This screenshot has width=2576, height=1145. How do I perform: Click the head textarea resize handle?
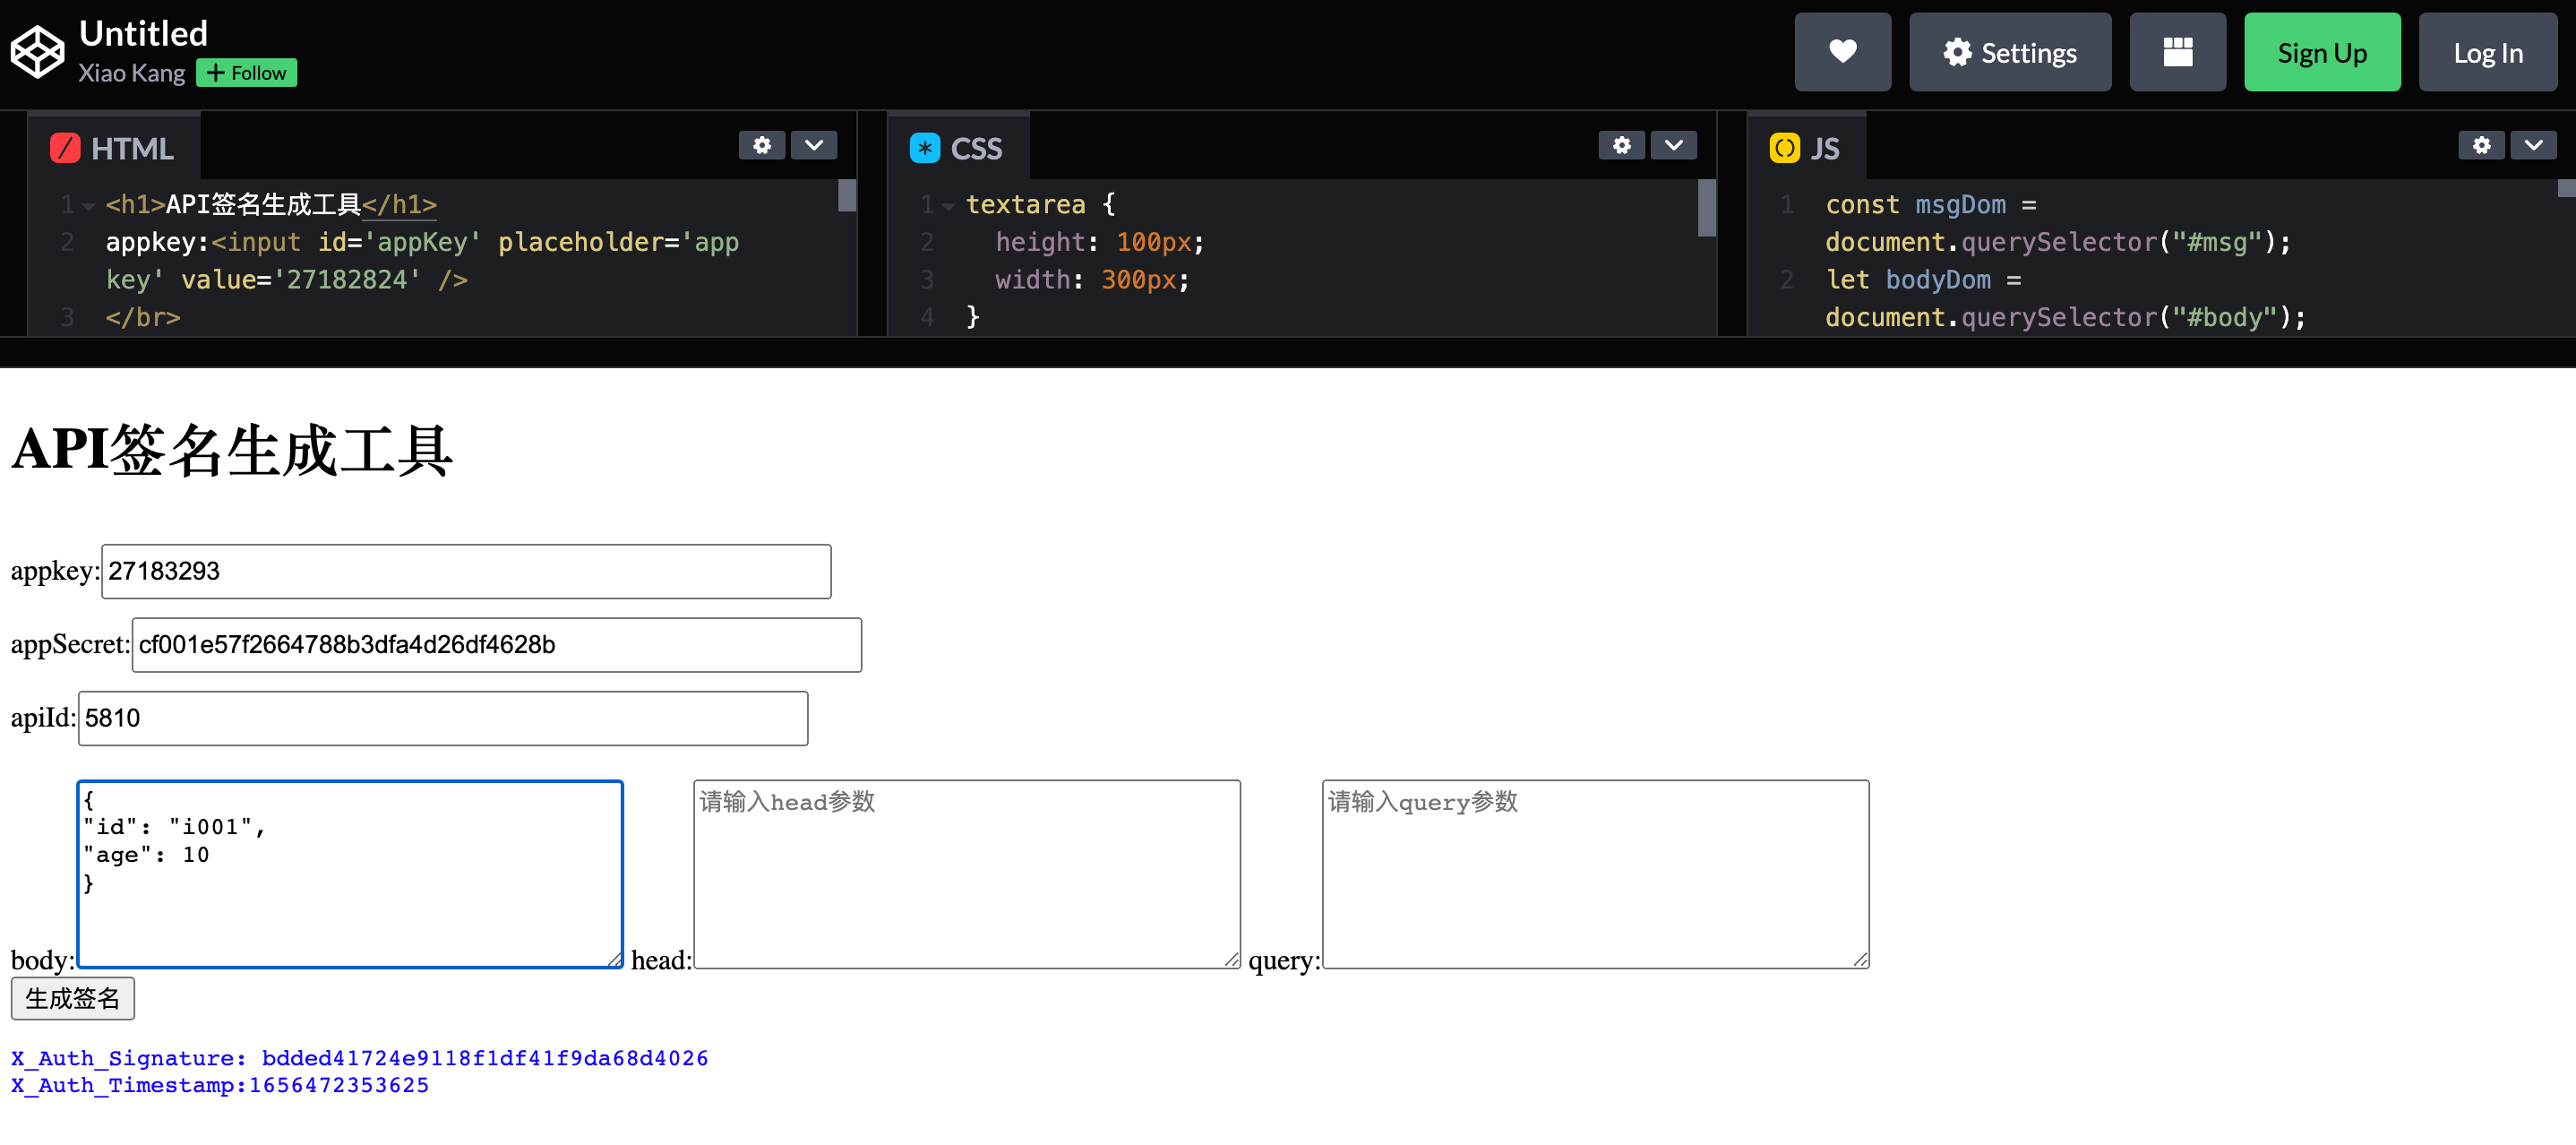(1231, 959)
